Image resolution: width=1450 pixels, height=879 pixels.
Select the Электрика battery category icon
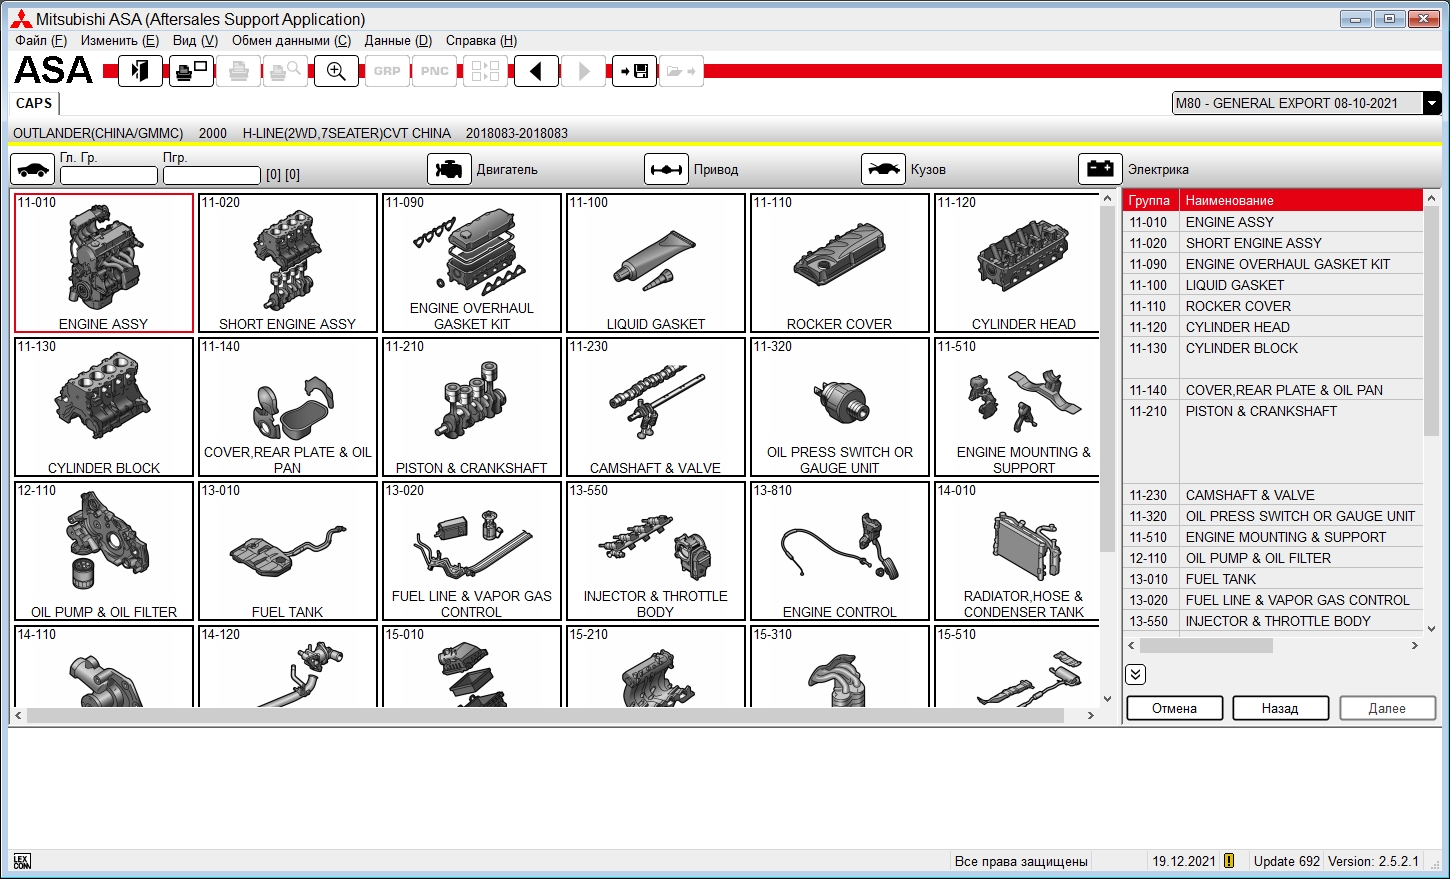click(1100, 169)
